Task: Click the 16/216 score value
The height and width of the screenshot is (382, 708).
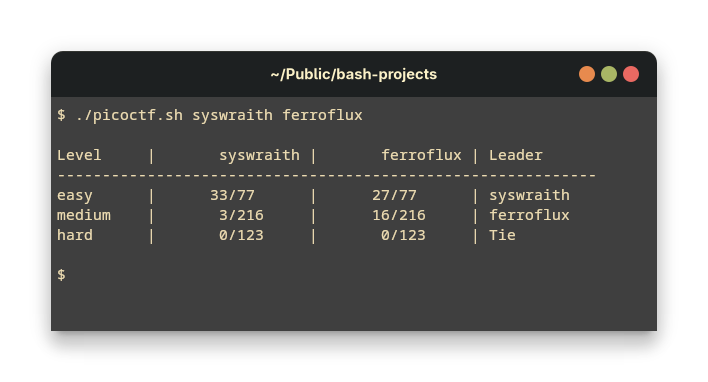Action: point(399,215)
